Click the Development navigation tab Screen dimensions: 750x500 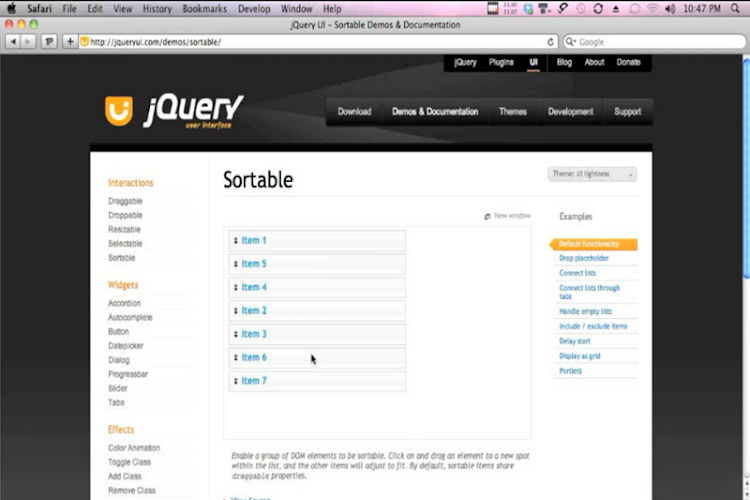571,111
